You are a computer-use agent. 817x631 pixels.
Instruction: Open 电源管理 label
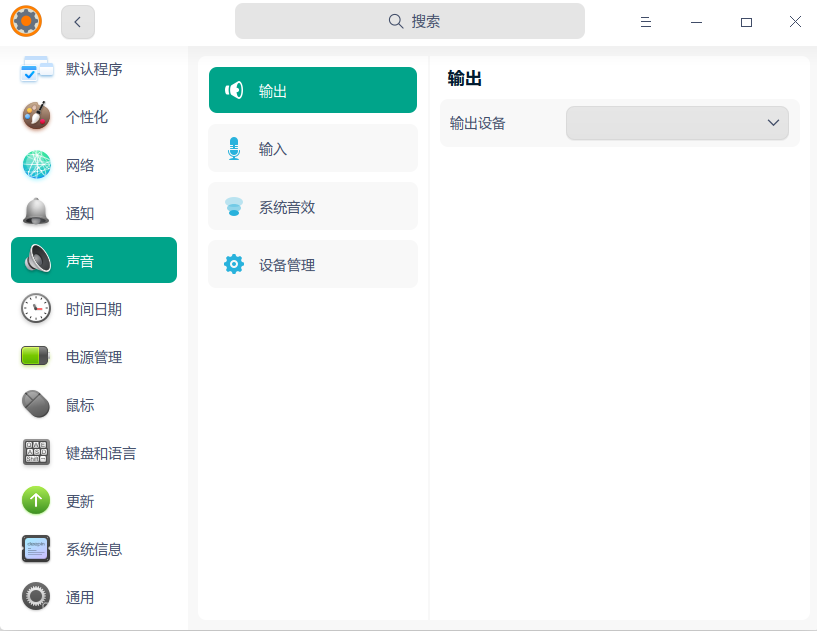(94, 357)
